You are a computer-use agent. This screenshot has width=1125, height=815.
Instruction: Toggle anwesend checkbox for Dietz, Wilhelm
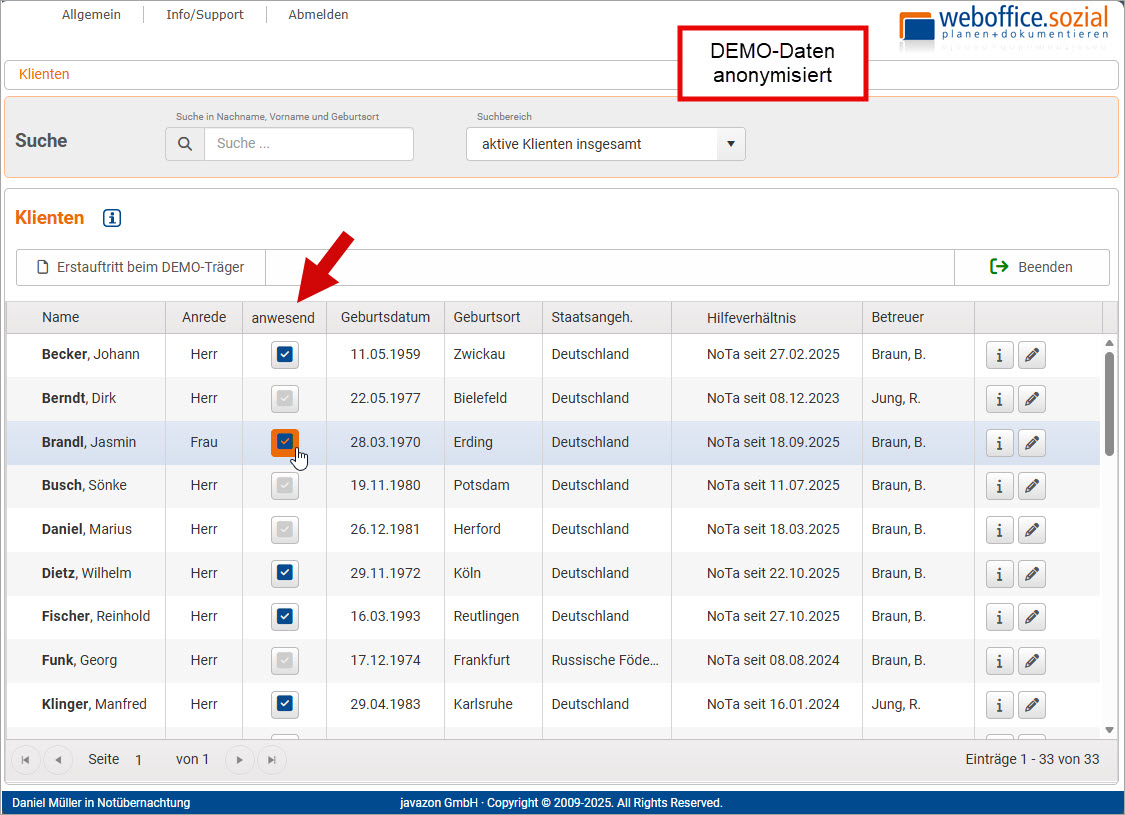click(x=285, y=573)
